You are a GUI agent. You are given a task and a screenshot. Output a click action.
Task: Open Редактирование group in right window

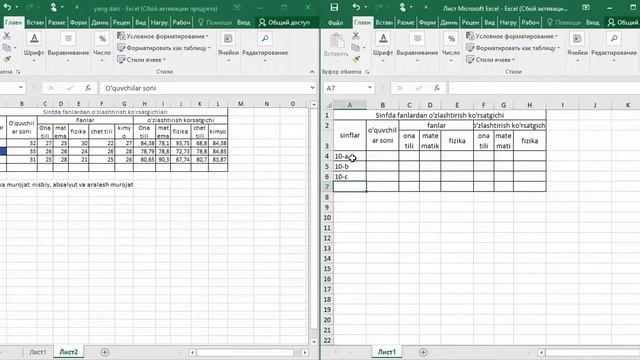(614, 47)
